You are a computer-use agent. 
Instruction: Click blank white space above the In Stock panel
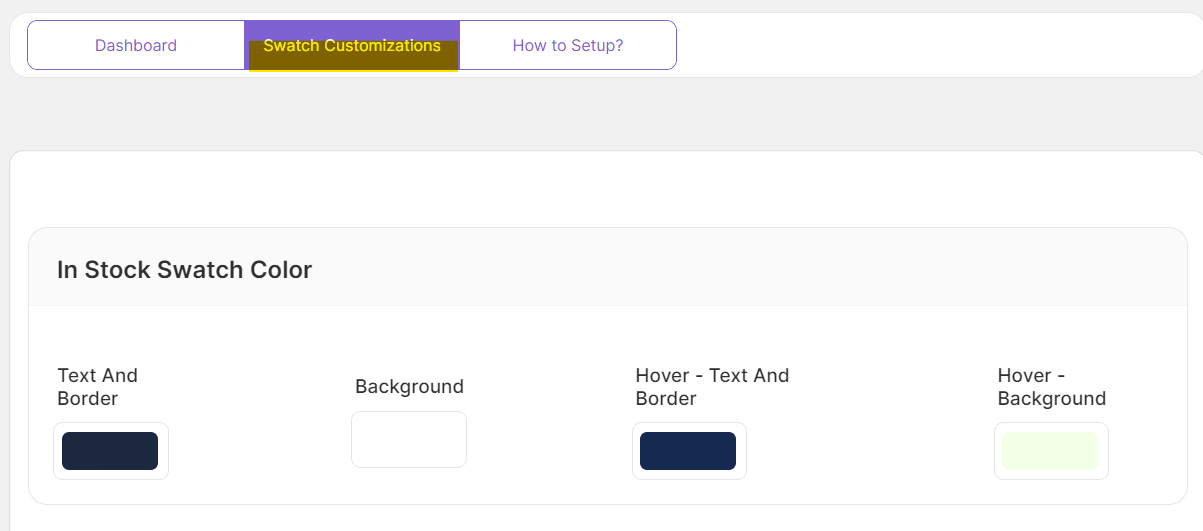point(600,190)
